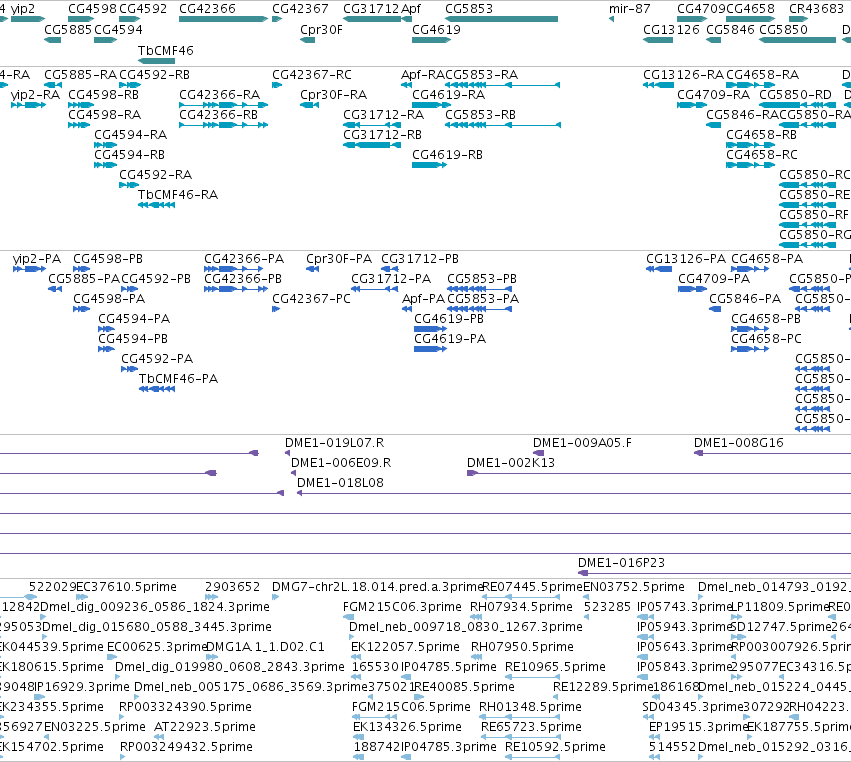Screen dimensions: 851x762
Task: Open the Apf-RA transcript label
Action: pos(423,75)
